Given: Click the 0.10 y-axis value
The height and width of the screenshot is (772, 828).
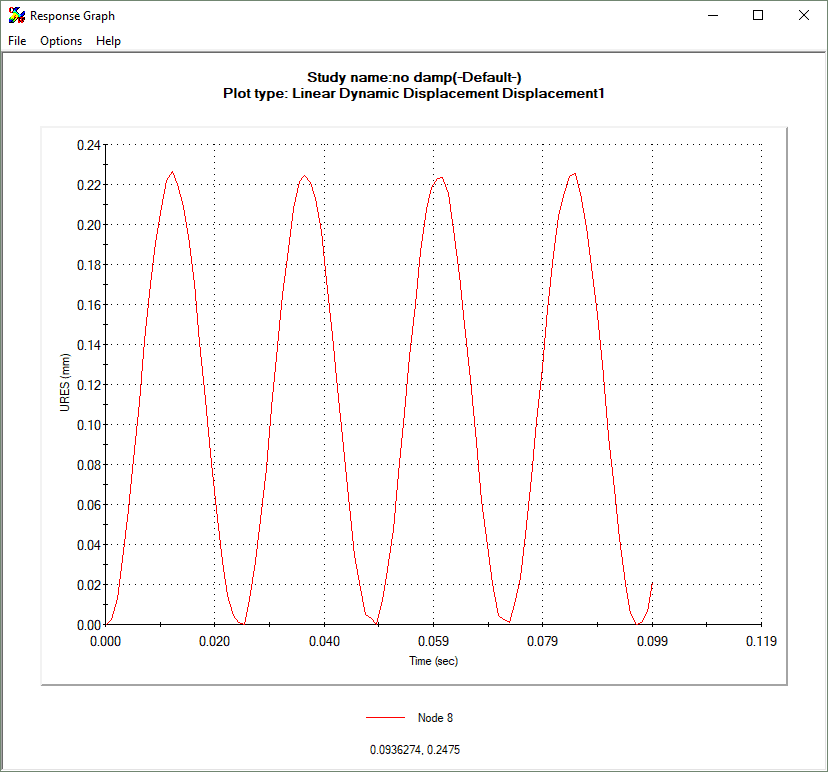Looking at the screenshot, I should [89, 425].
